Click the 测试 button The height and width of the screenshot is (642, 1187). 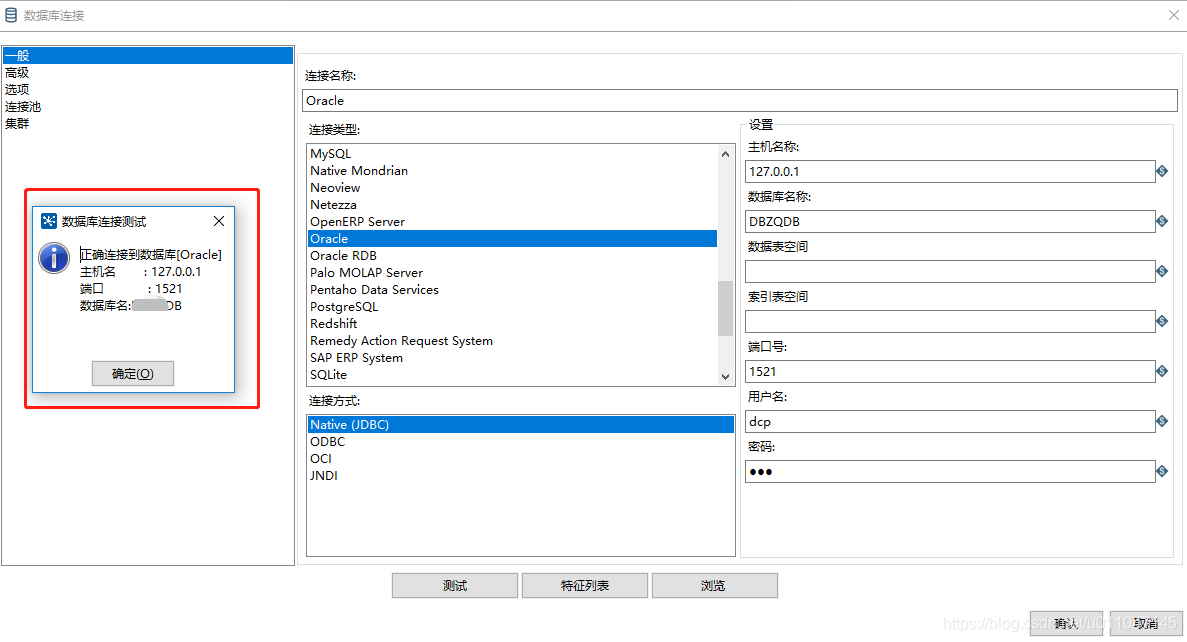(x=455, y=585)
